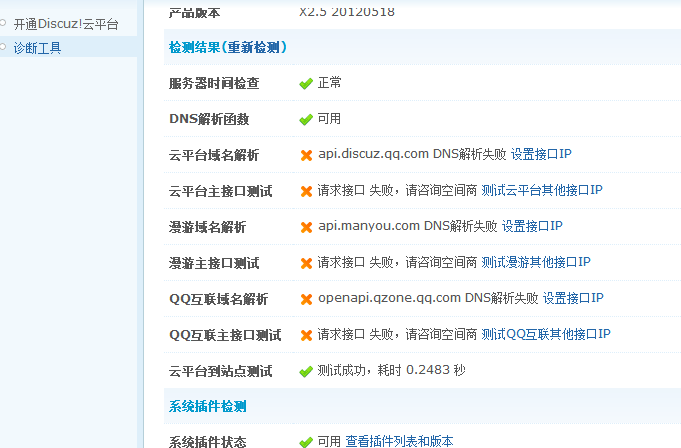The height and width of the screenshot is (448, 681).
Task: Open 测试QQ互联其他接口IP link
Action: [546, 334]
